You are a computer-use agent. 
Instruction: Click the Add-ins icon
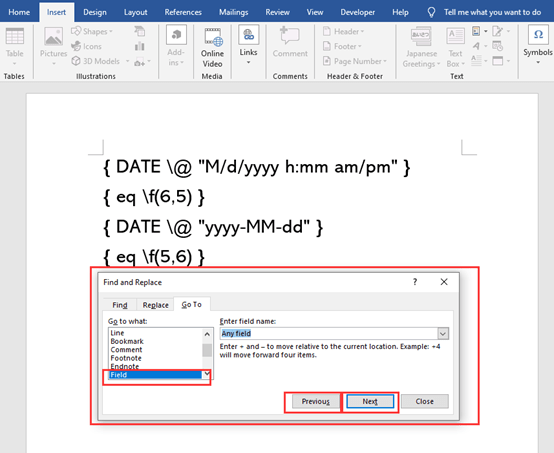click(x=176, y=35)
